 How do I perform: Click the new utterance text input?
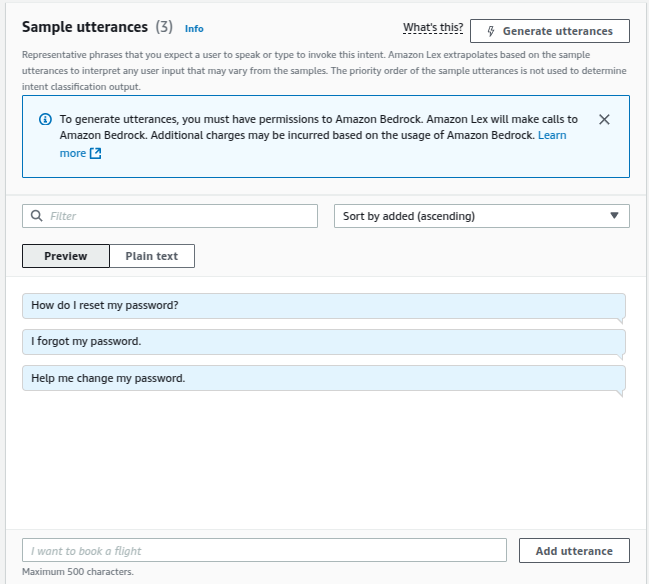pyautogui.click(x=264, y=550)
